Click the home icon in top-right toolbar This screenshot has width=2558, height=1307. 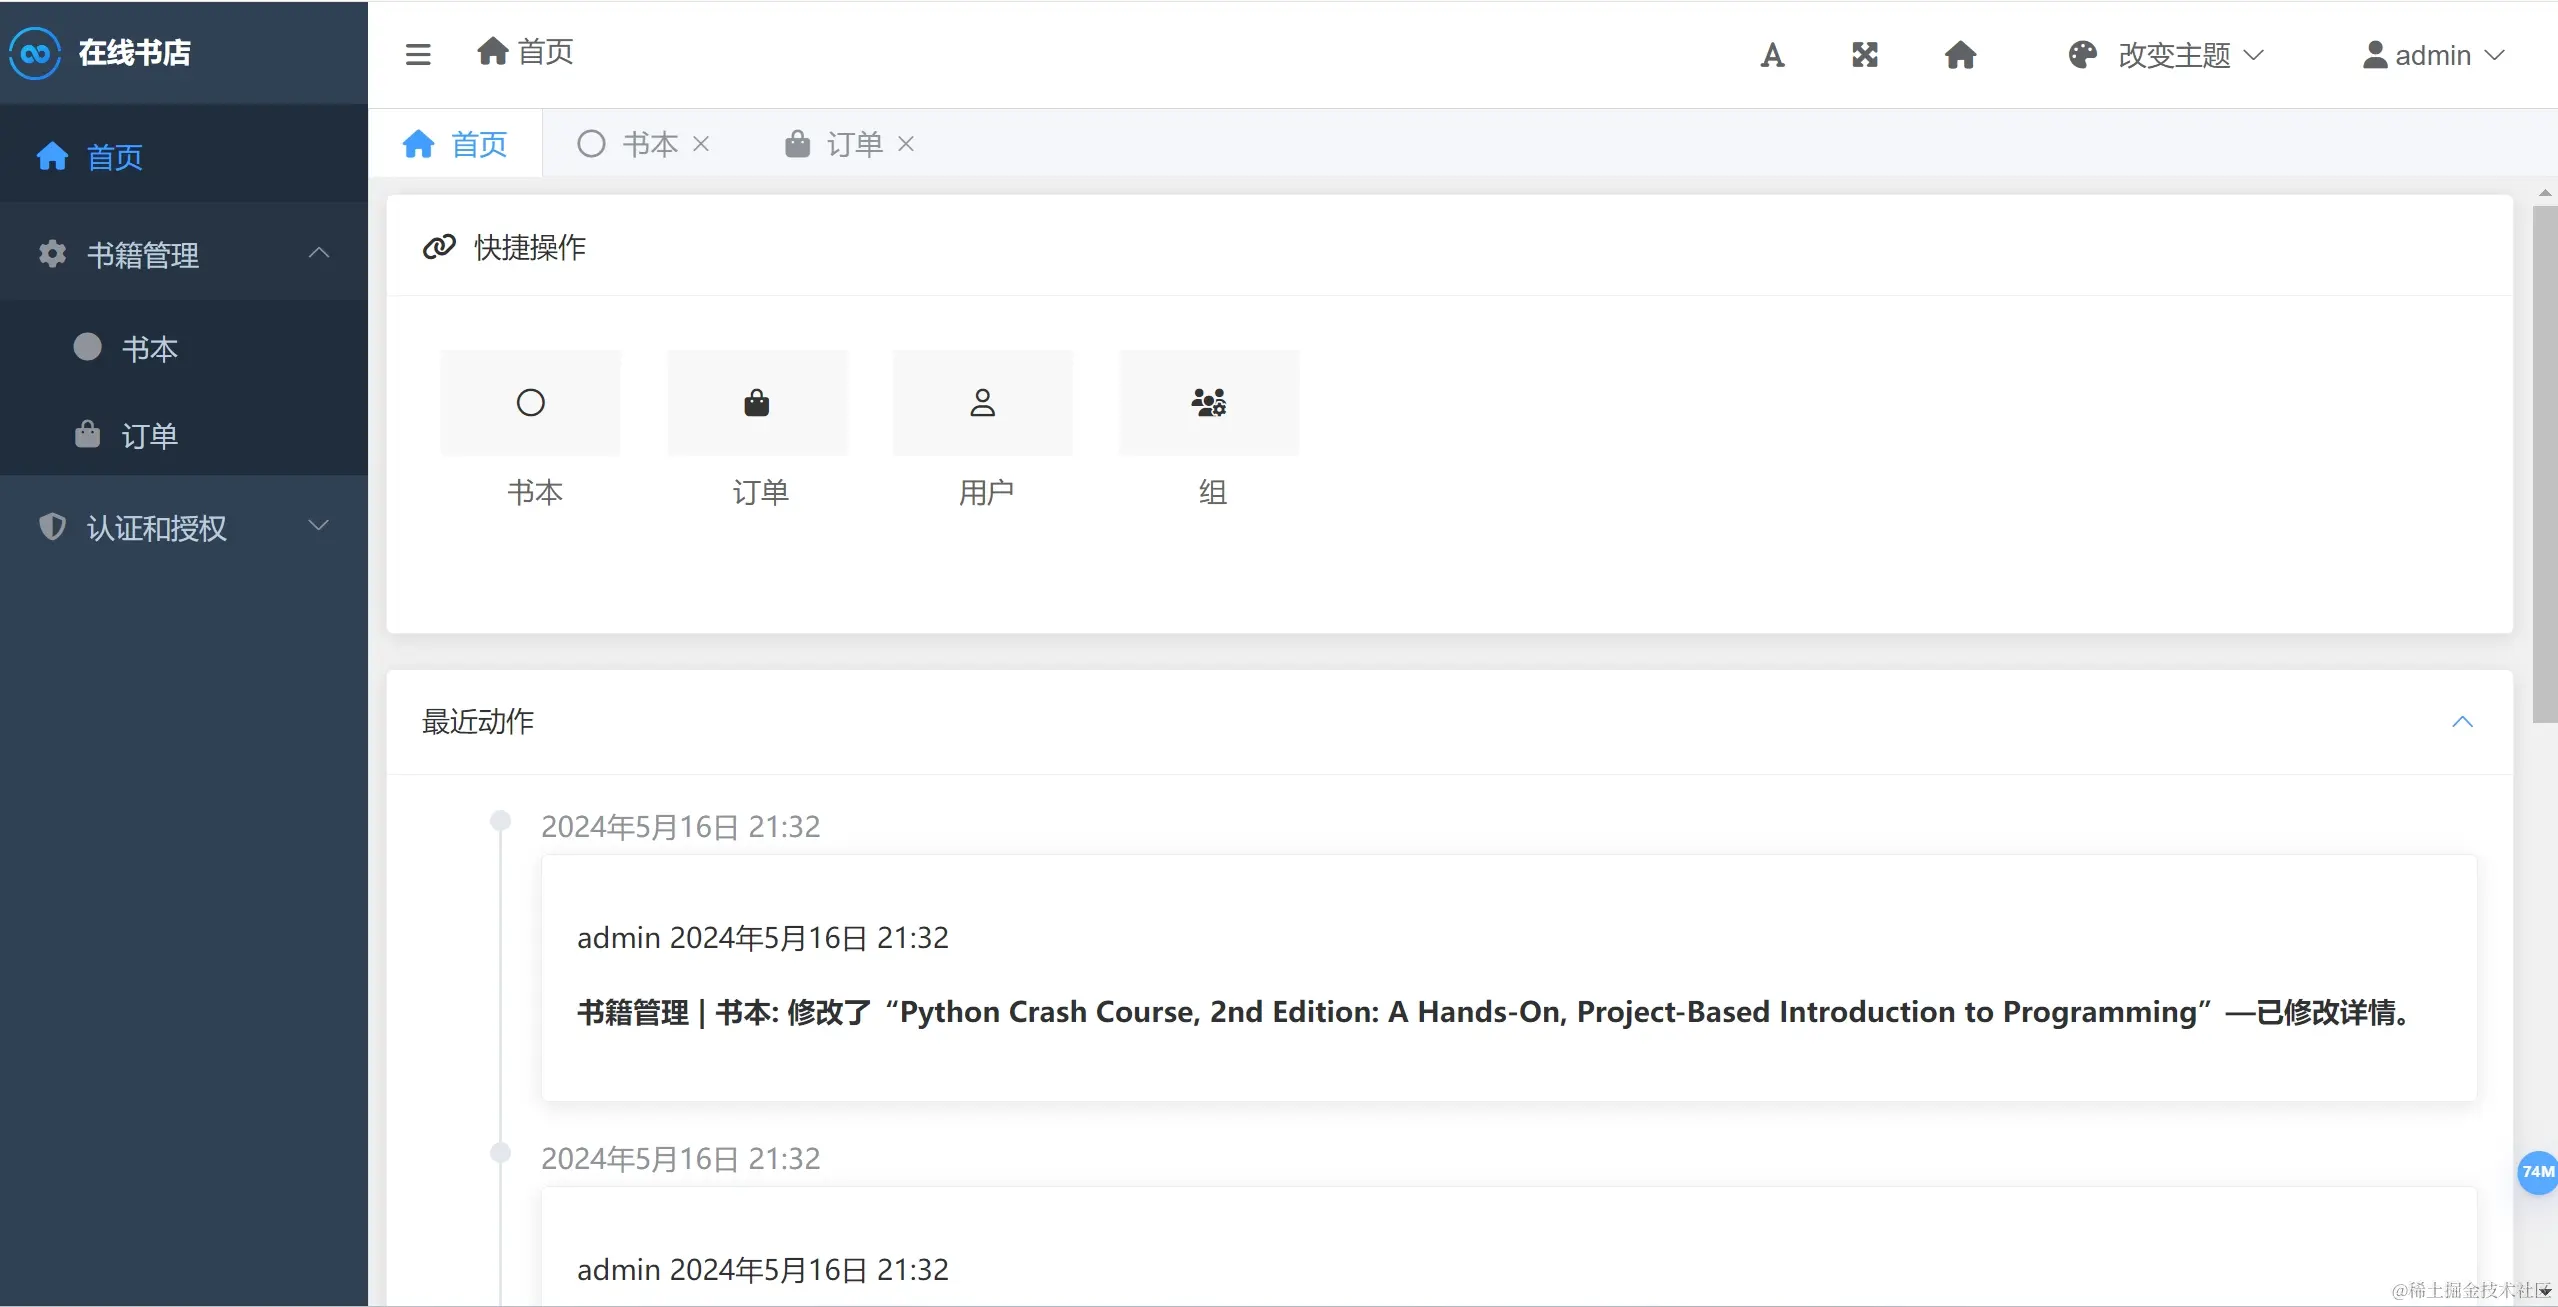pos(1960,55)
